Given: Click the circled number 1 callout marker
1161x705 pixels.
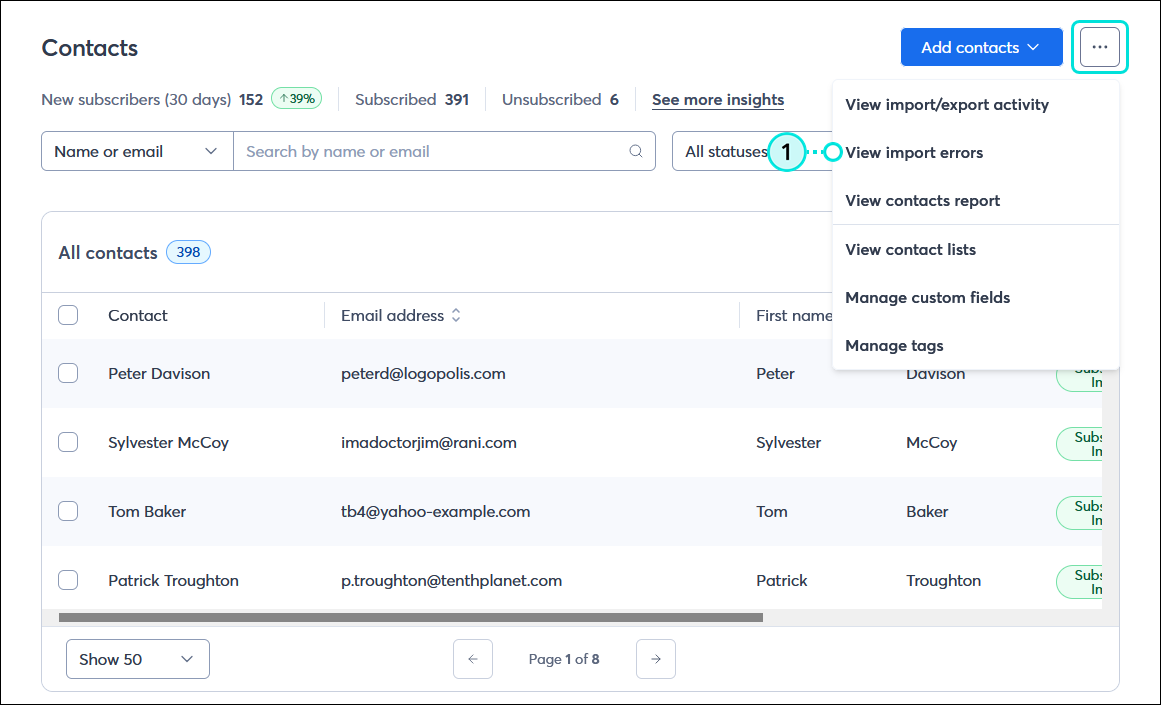Looking at the screenshot, I should (787, 153).
